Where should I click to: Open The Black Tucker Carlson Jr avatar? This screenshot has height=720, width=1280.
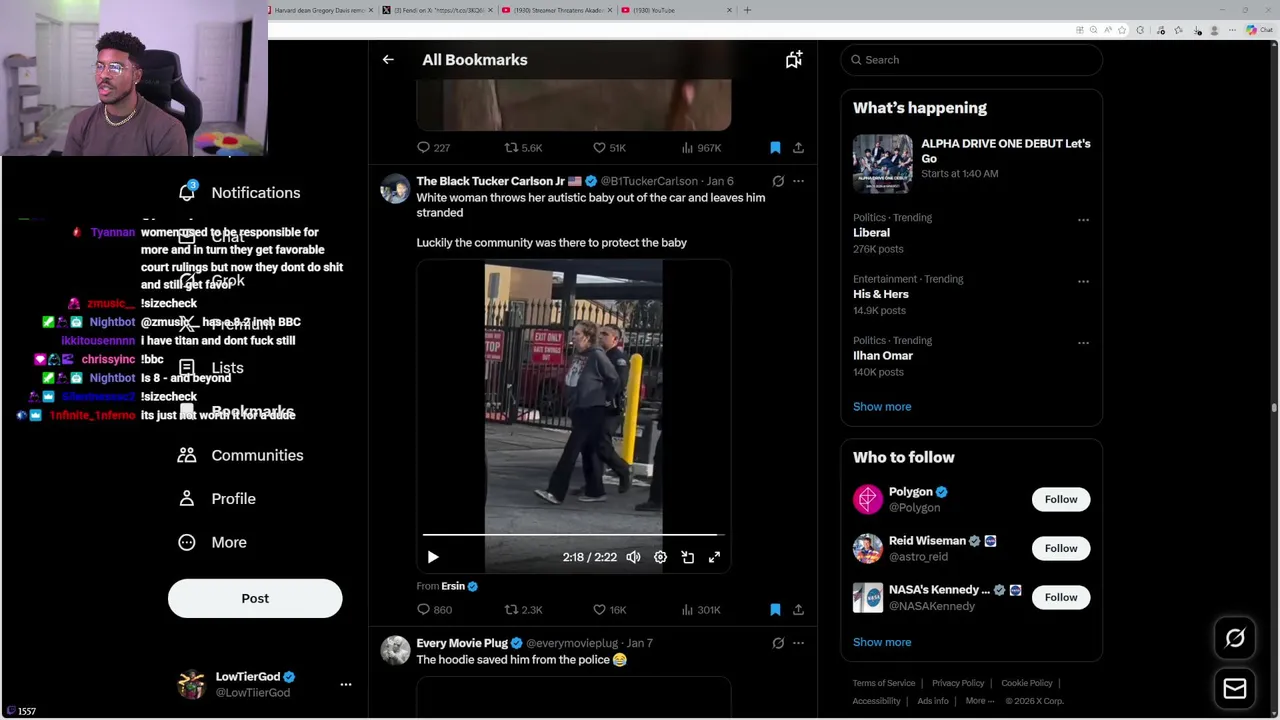pos(395,188)
